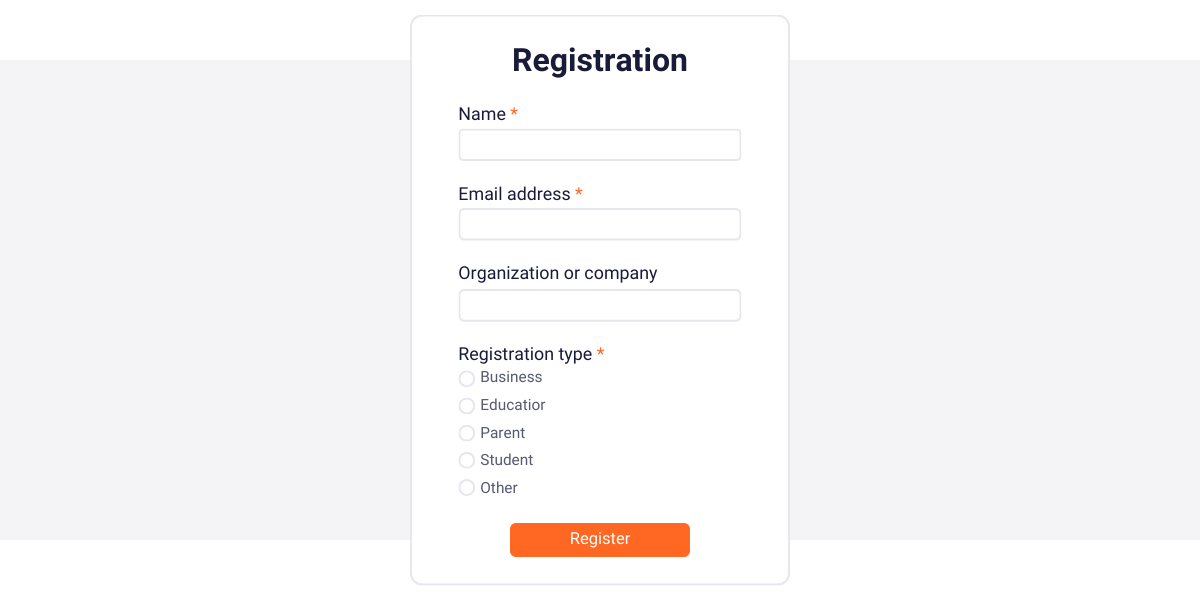Click the Registration type heading

524,354
